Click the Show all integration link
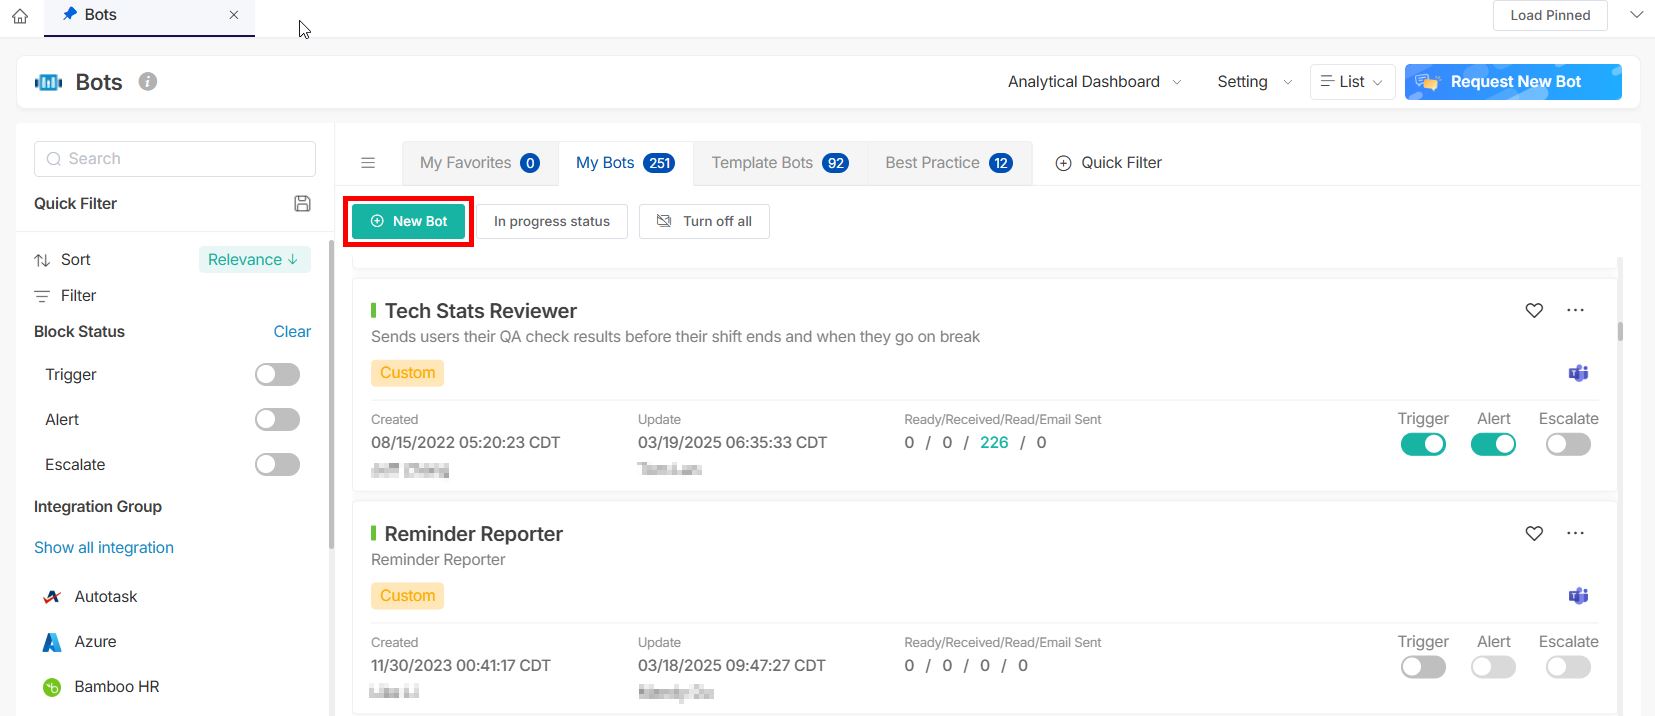Screen dimensions: 1655x716 pos(104,548)
